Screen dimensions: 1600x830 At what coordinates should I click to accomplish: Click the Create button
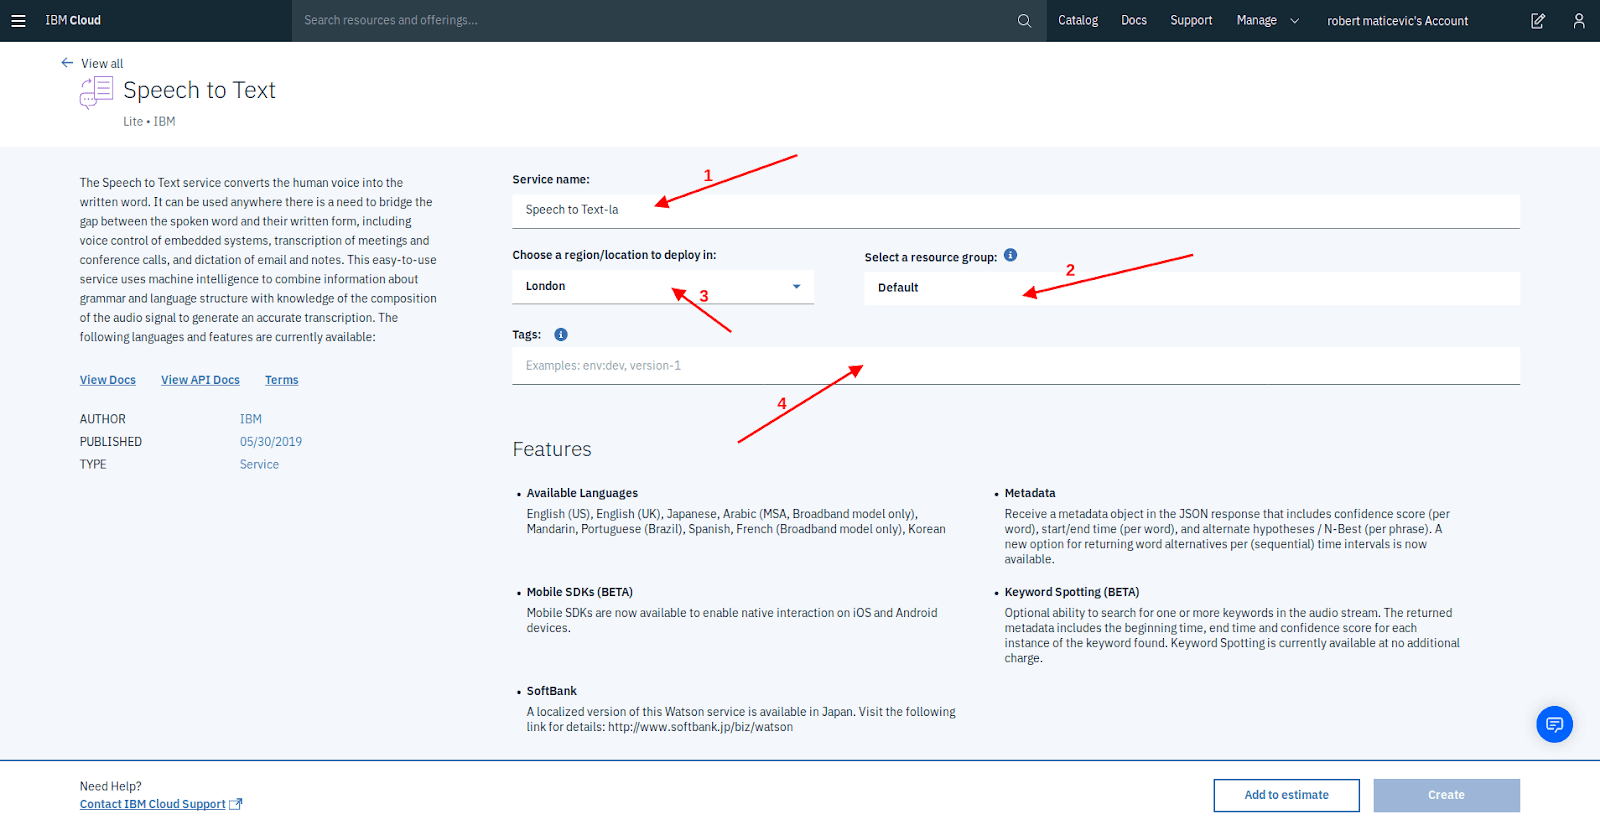(x=1446, y=795)
